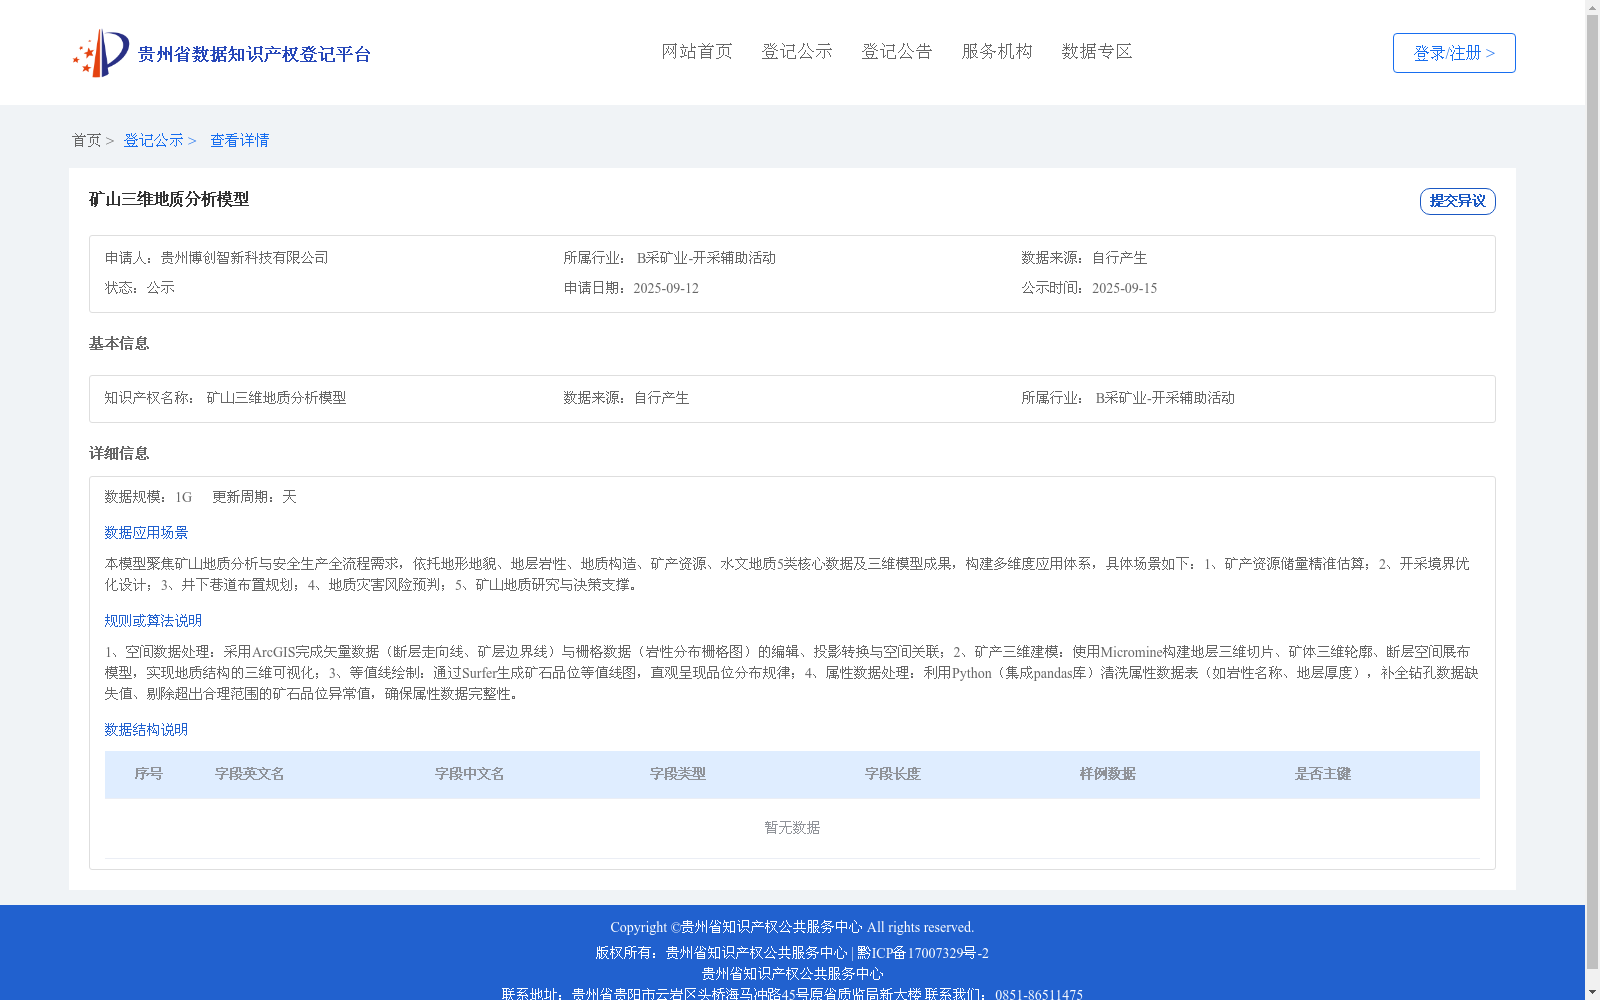Click the 登录/注册 button

(1454, 53)
